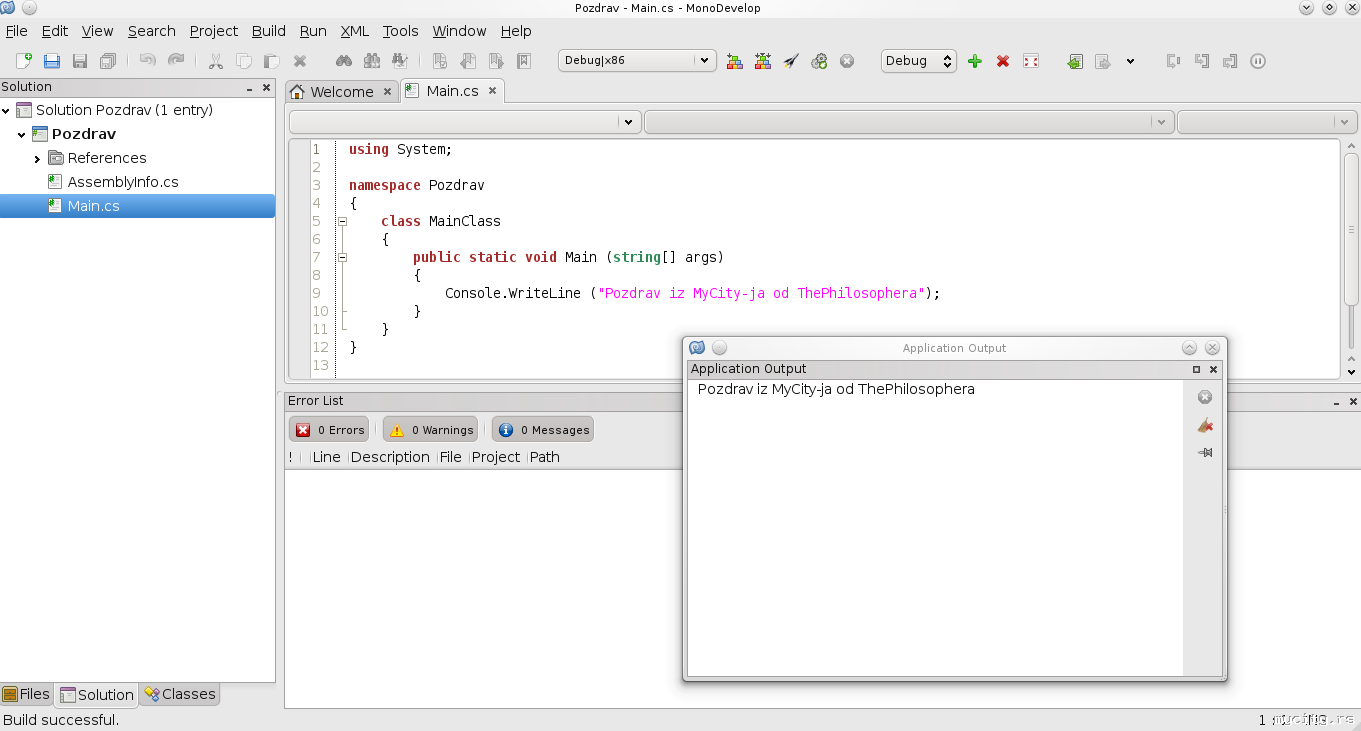This screenshot has height=731, width=1361.
Task: Open the Debug layout selector
Action: 919,61
